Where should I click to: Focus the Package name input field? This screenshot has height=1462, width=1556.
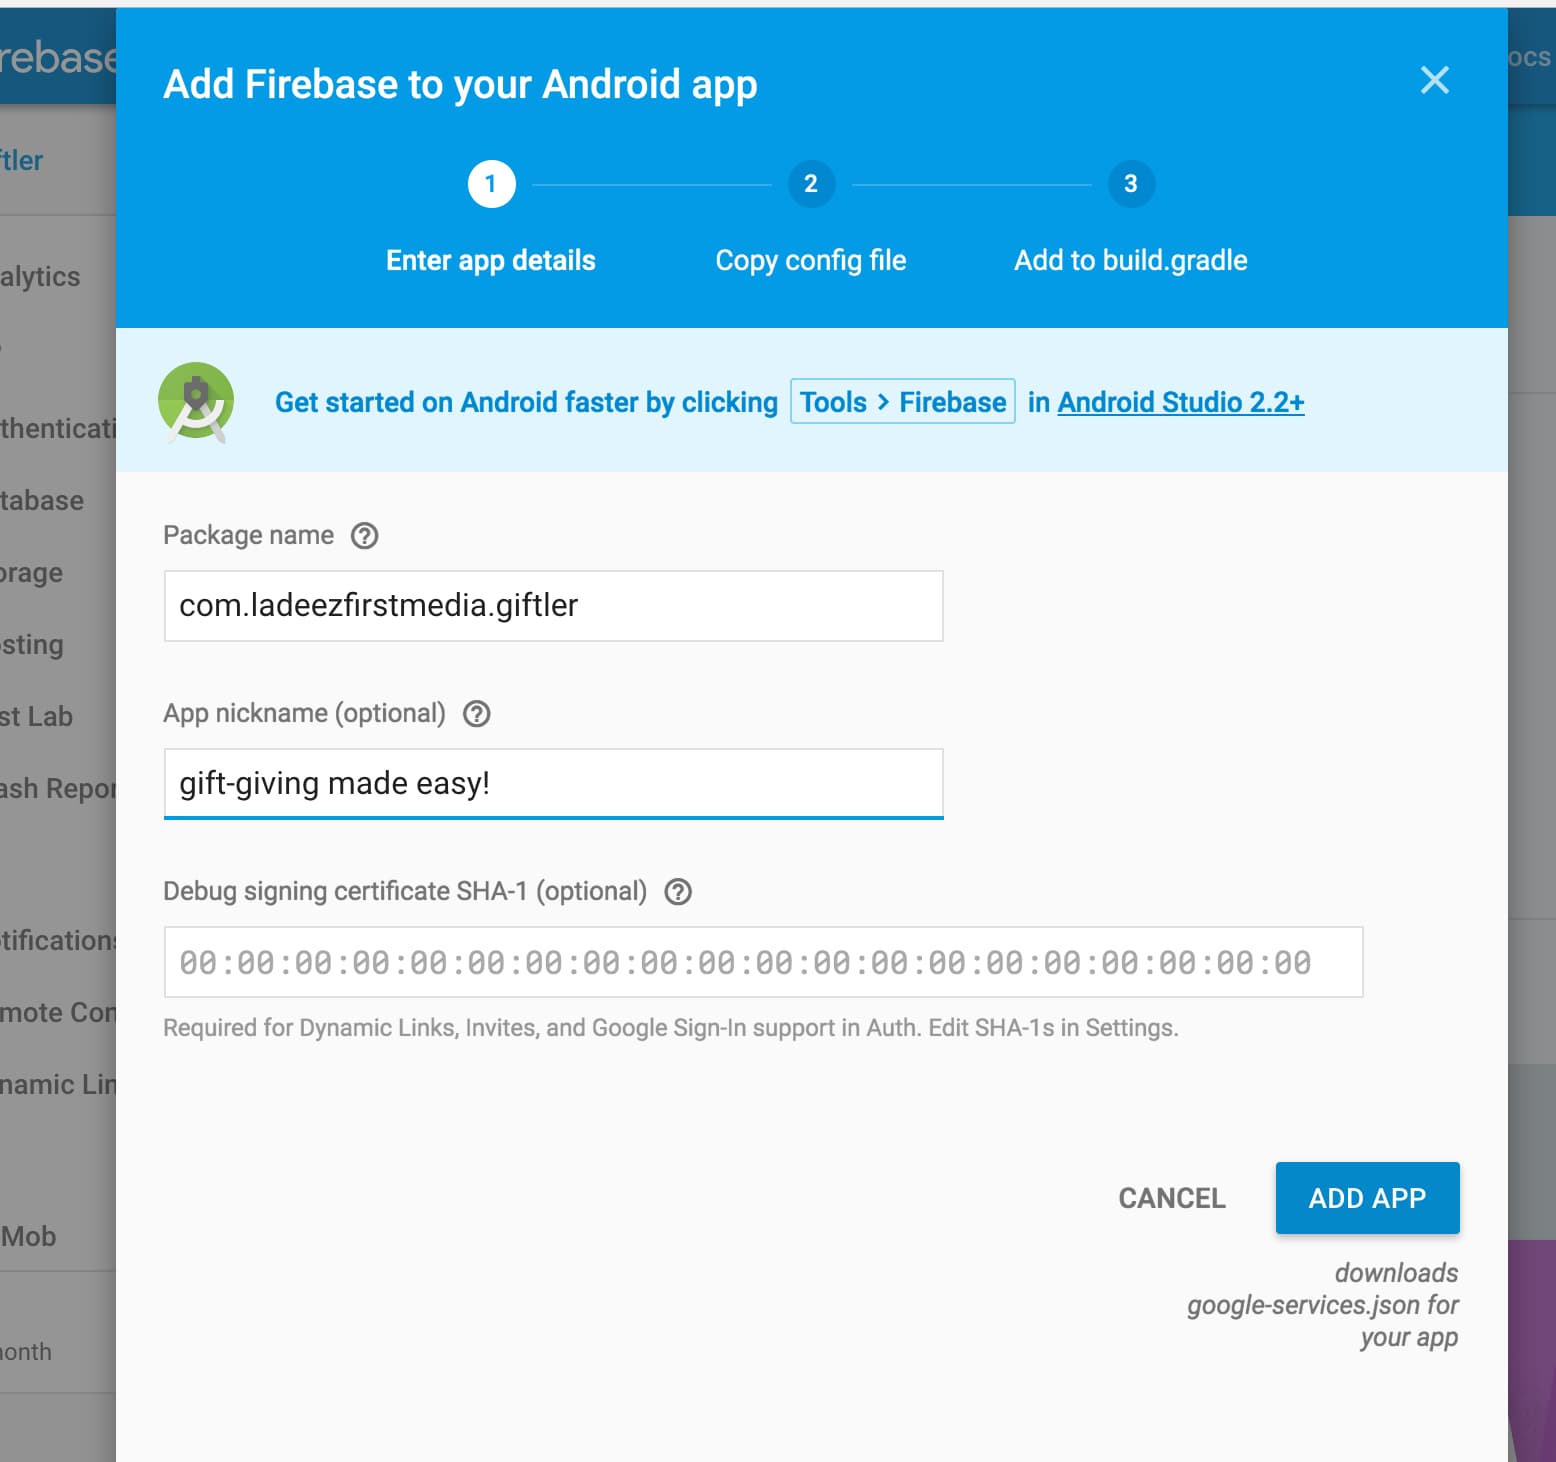553,606
